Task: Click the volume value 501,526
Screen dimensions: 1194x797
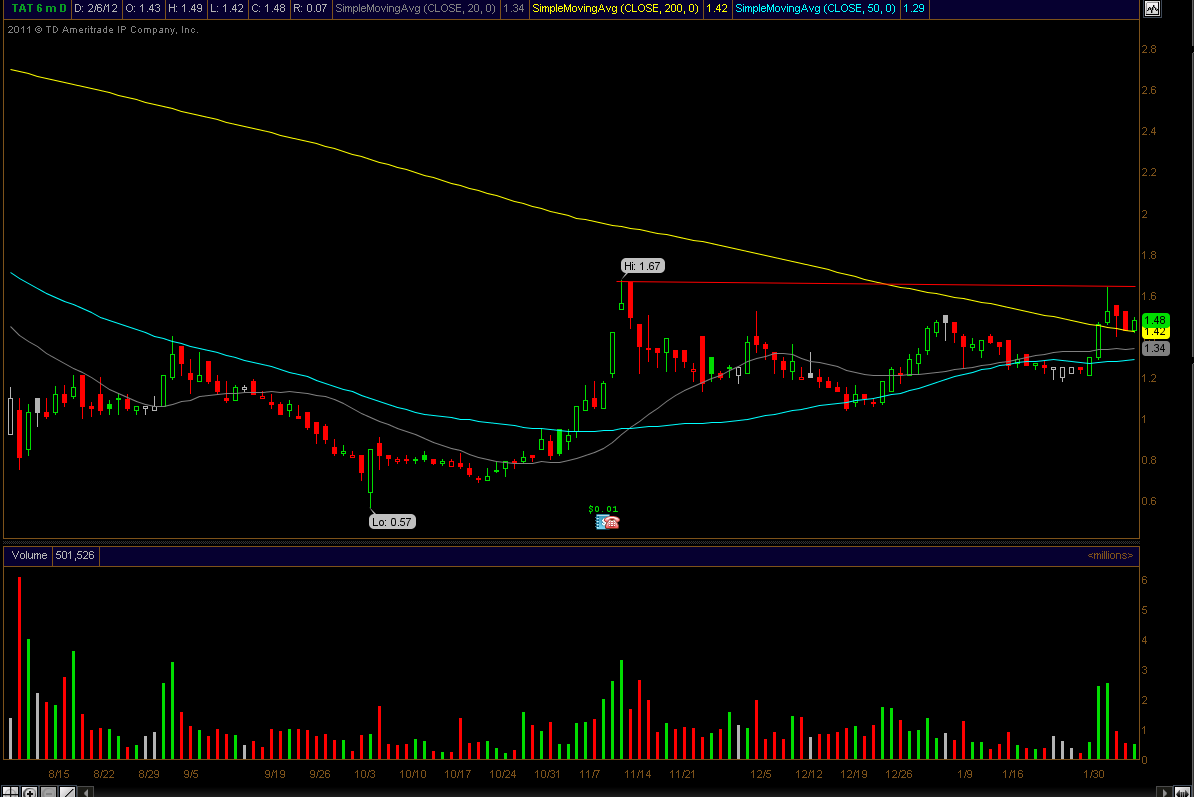Action: pos(75,555)
